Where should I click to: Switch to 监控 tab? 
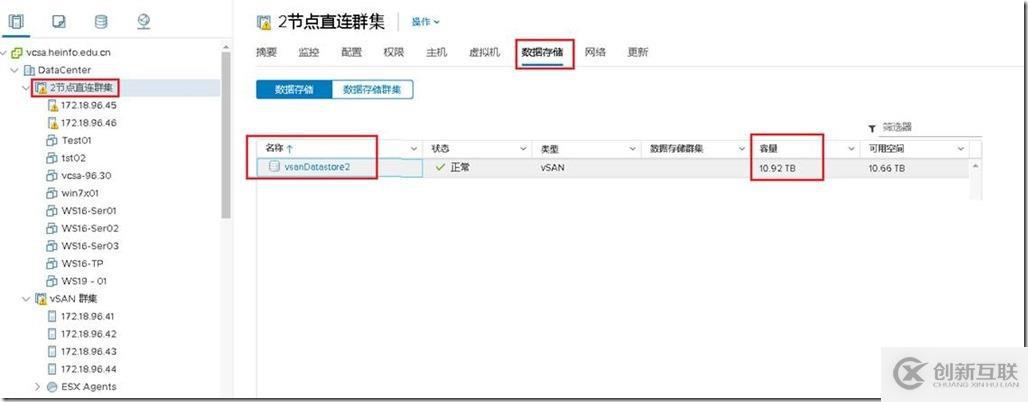tap(308, 52)
